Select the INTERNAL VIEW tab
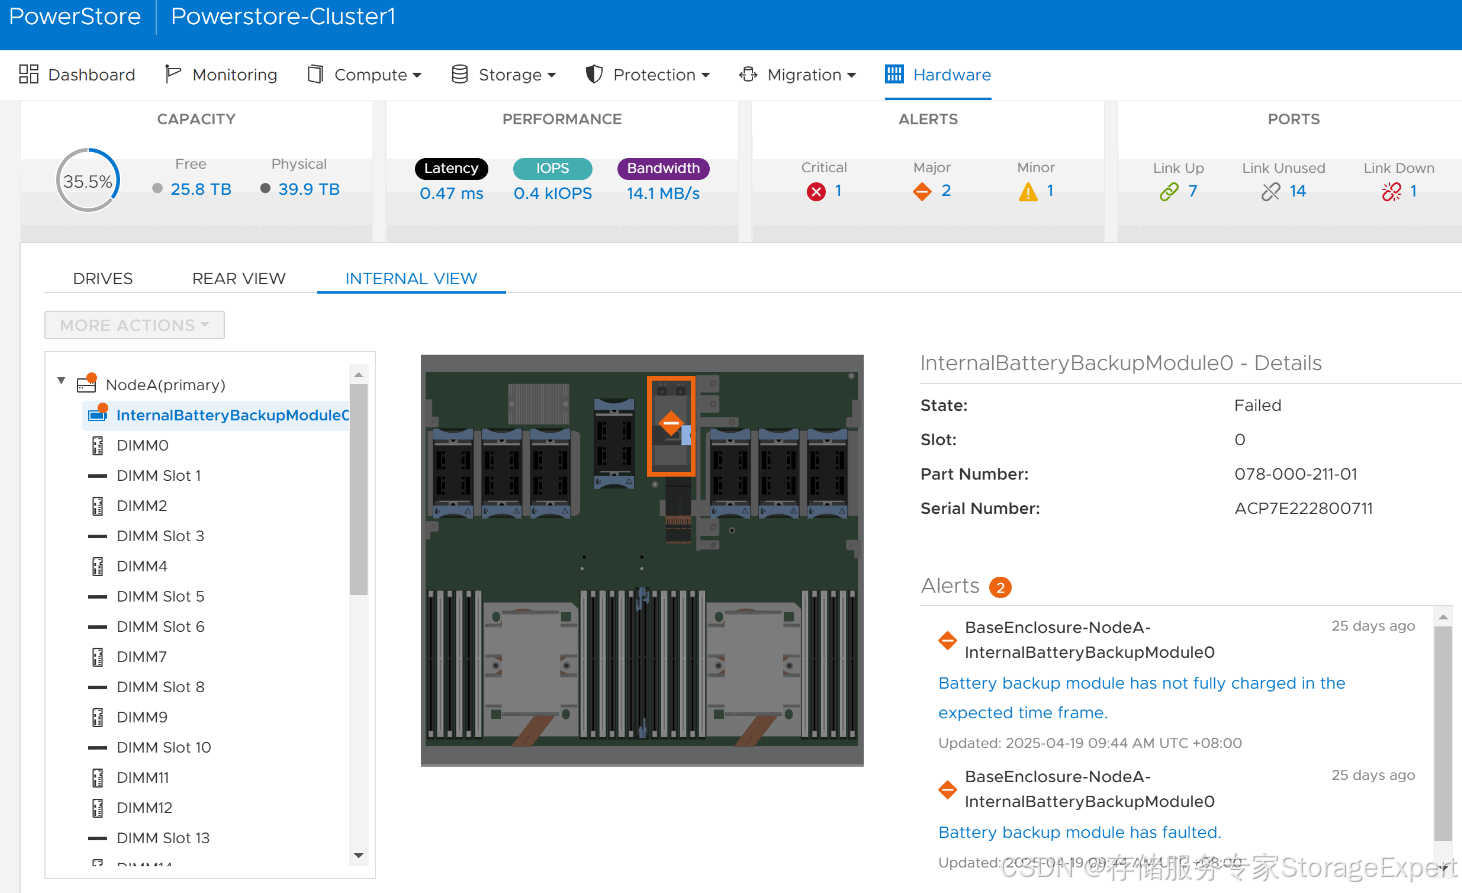Image resolution: width=1462 pixels, height=893 pixels. [411, 278]
